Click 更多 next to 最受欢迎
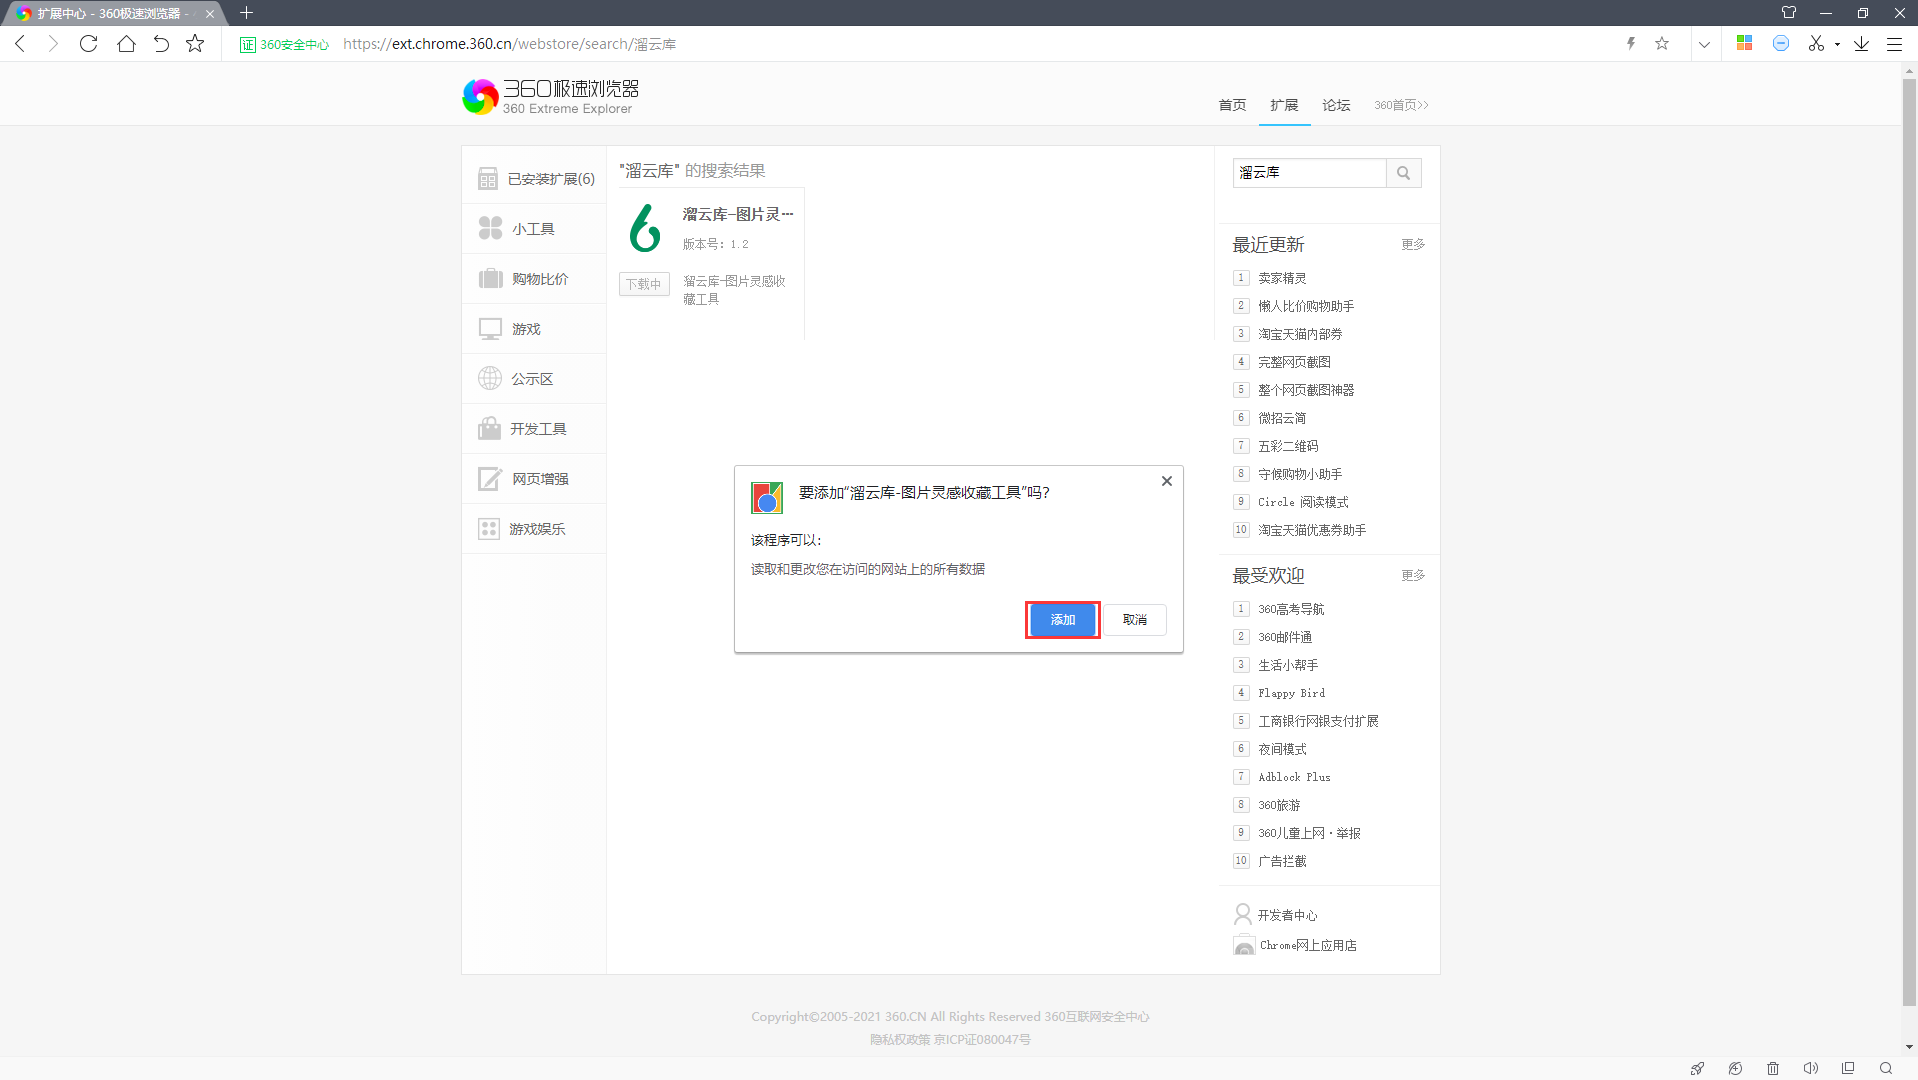Screen dimensions: 1918x1080 click(1413, 575)
